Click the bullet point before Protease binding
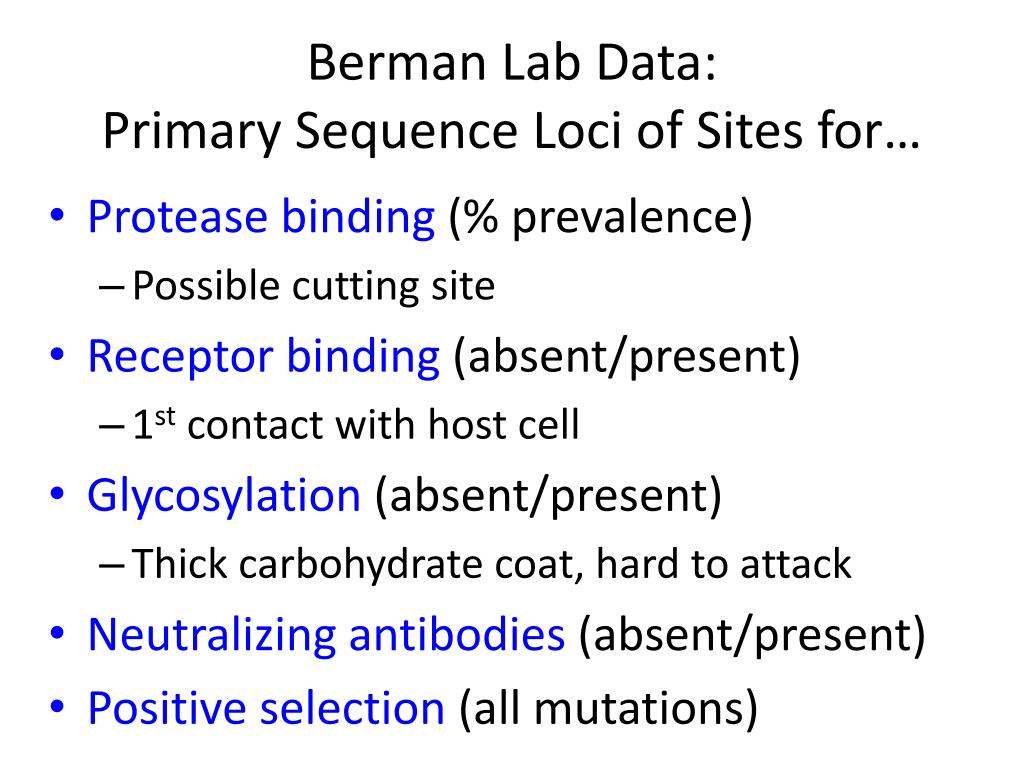Viewport: 1024px width, 768px height. click(x=57, y=220)
